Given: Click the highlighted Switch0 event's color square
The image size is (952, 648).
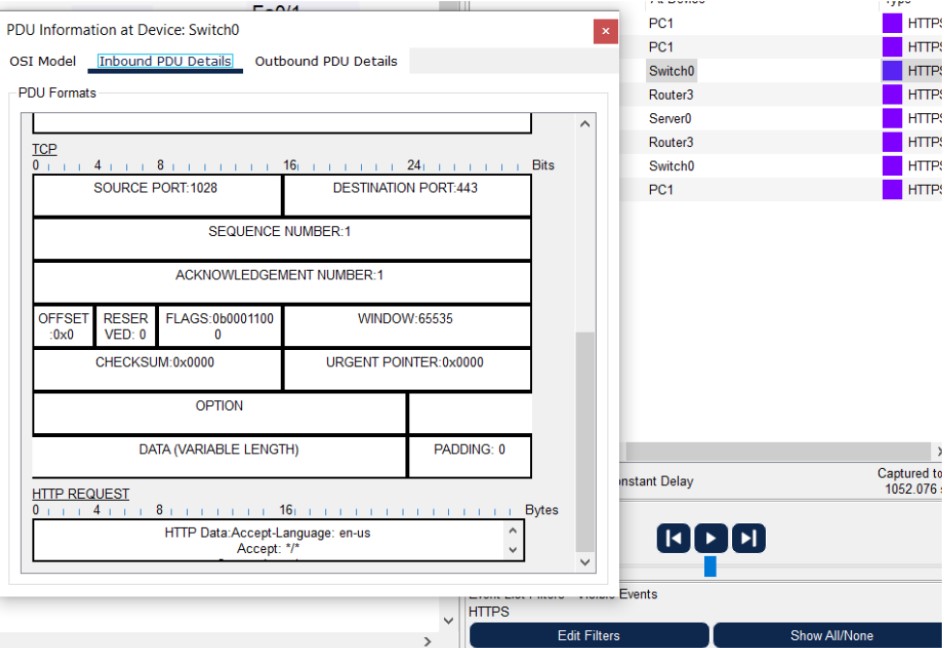Looking at the screenshot, I should point(892,71).
